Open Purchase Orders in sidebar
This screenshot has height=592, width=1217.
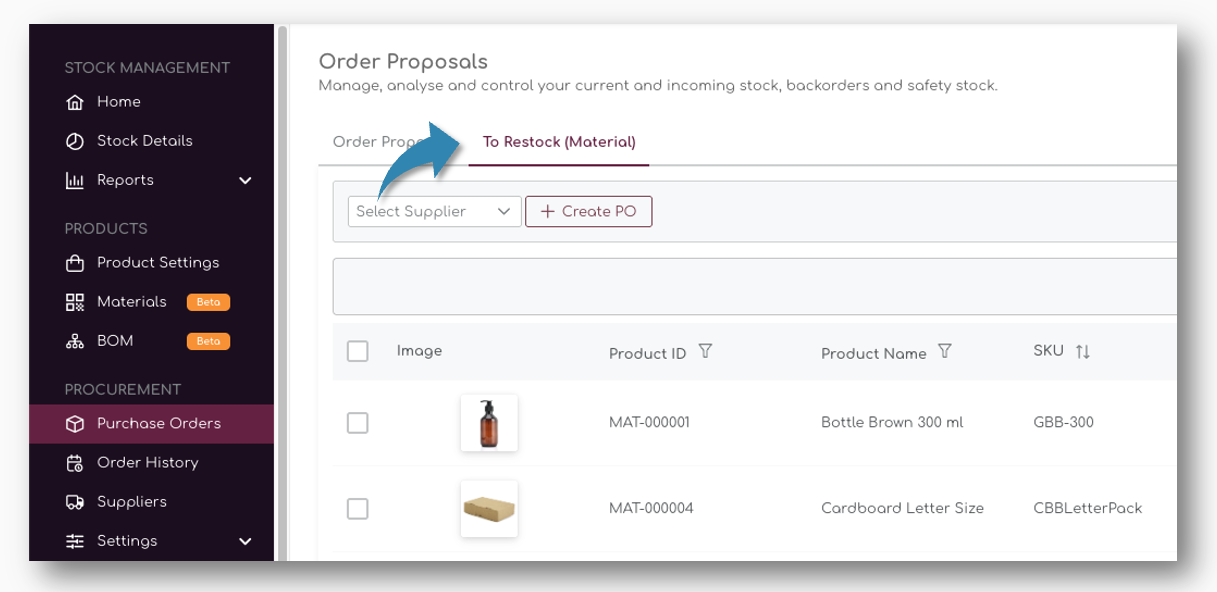158,424
